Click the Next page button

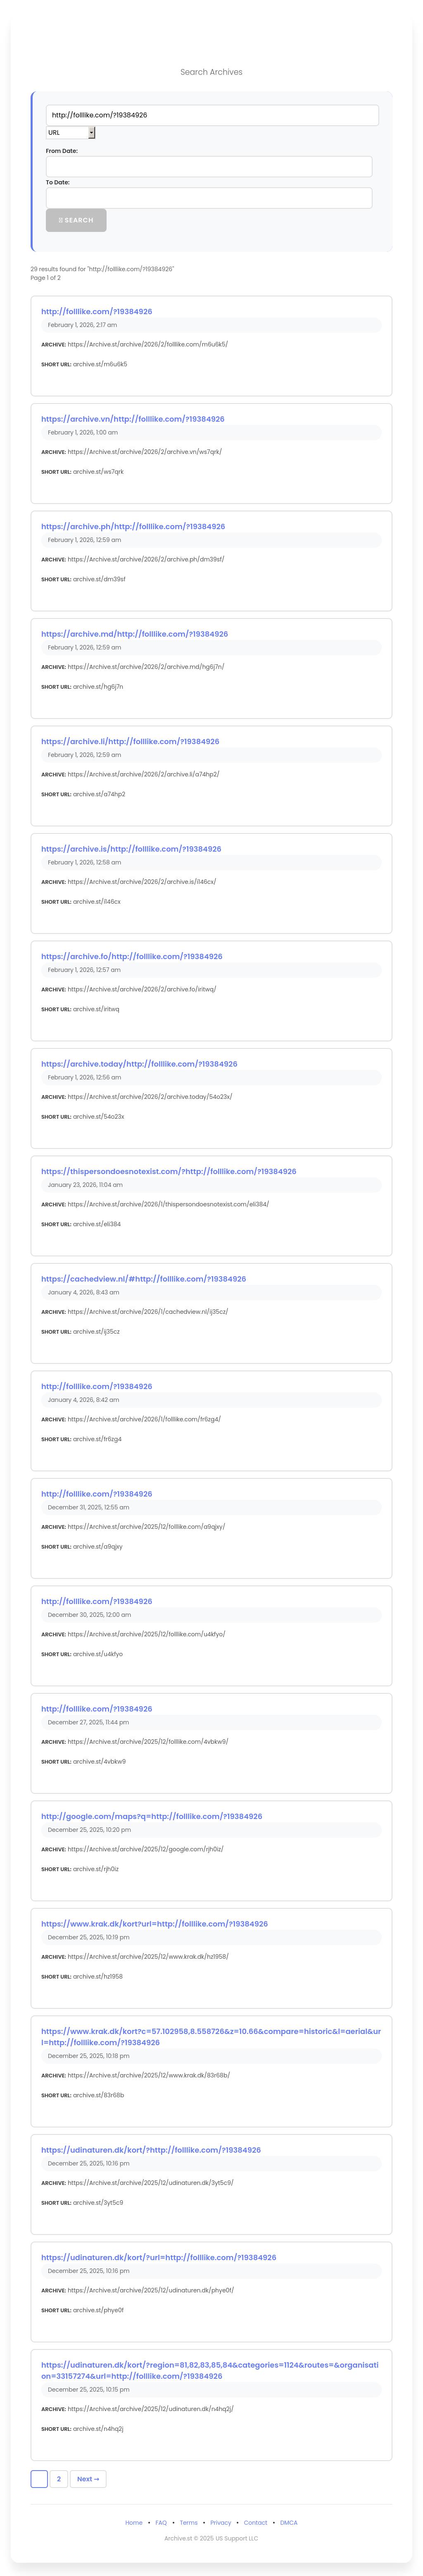pyautogui.click(x=88, y=2478)
